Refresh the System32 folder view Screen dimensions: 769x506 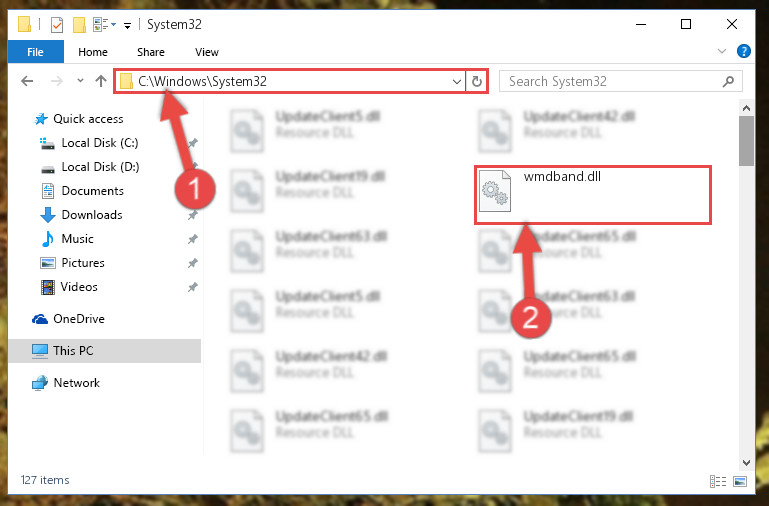pos(477,81)
